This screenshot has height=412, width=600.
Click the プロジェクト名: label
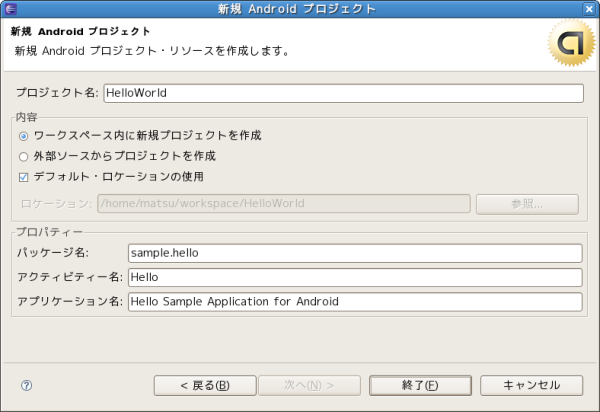click(57, 93)
